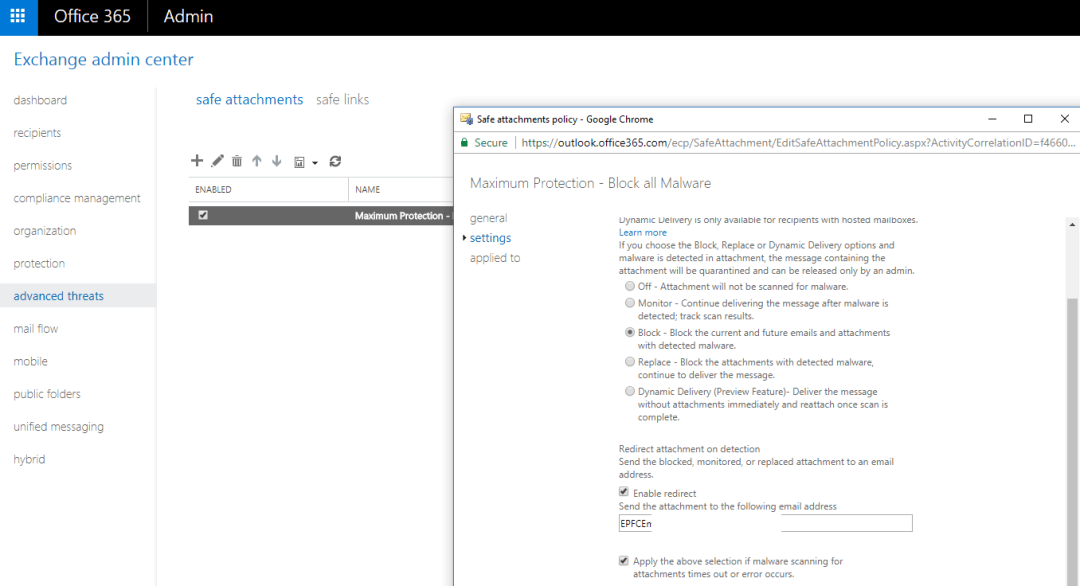Image resolution: width=1080 pixels, height=586 pixels.
Task: Open recipients in left navigation
Action: 37,132
